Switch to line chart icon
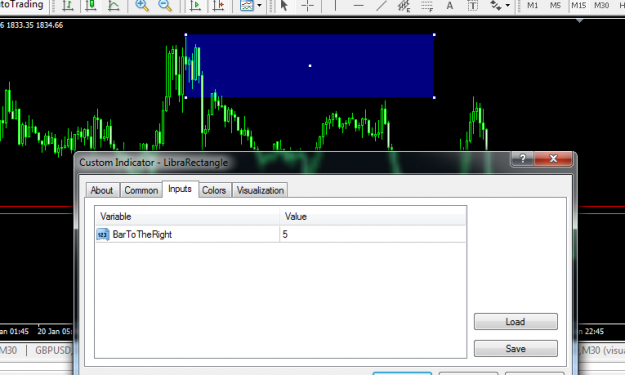Viewport: 625px width, 375px height. [114, 6]
